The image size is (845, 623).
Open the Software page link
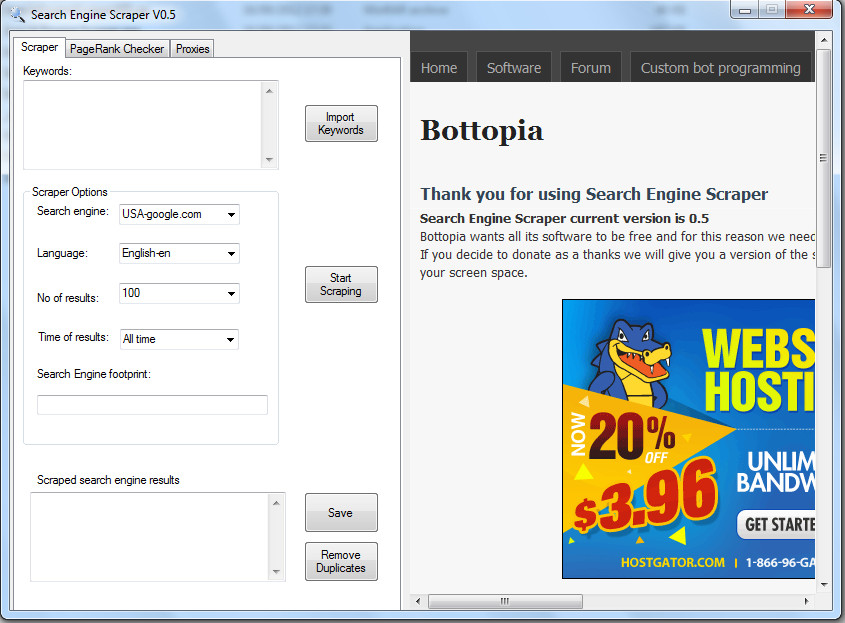[x=514, y=68]
